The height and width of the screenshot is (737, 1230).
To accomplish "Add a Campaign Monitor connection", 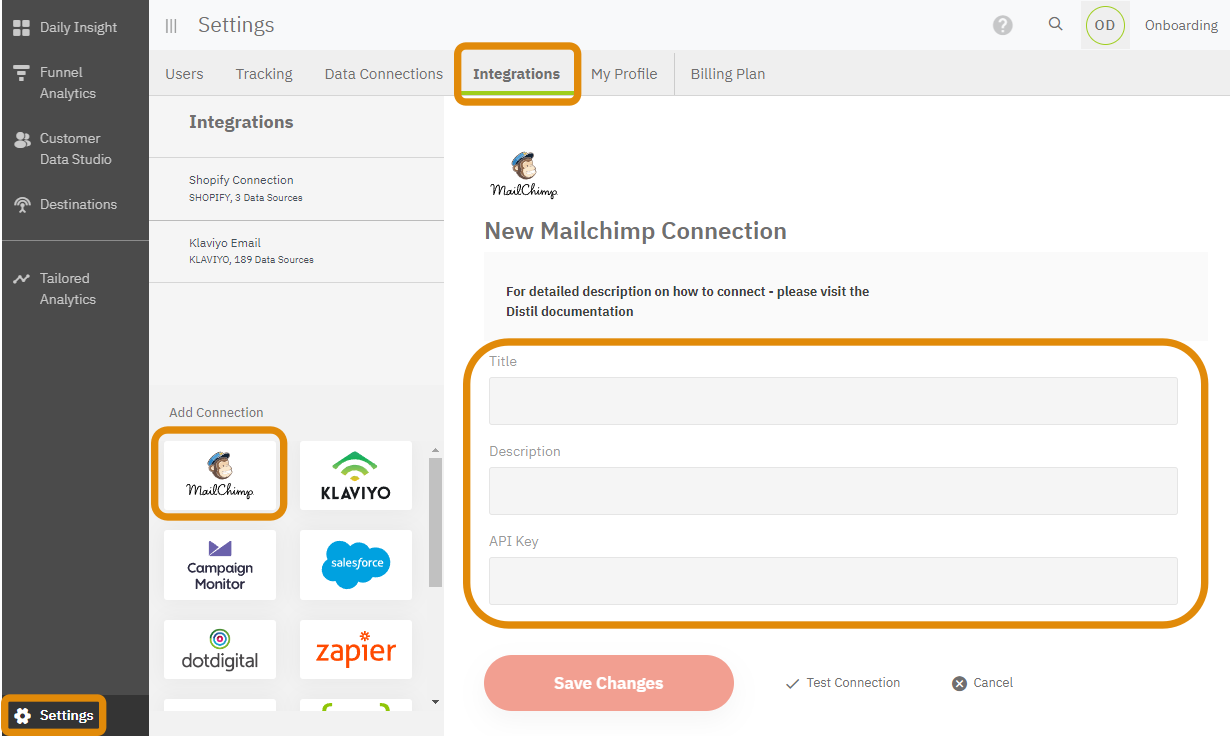I will pyautogui.click(x=220, y=565).
